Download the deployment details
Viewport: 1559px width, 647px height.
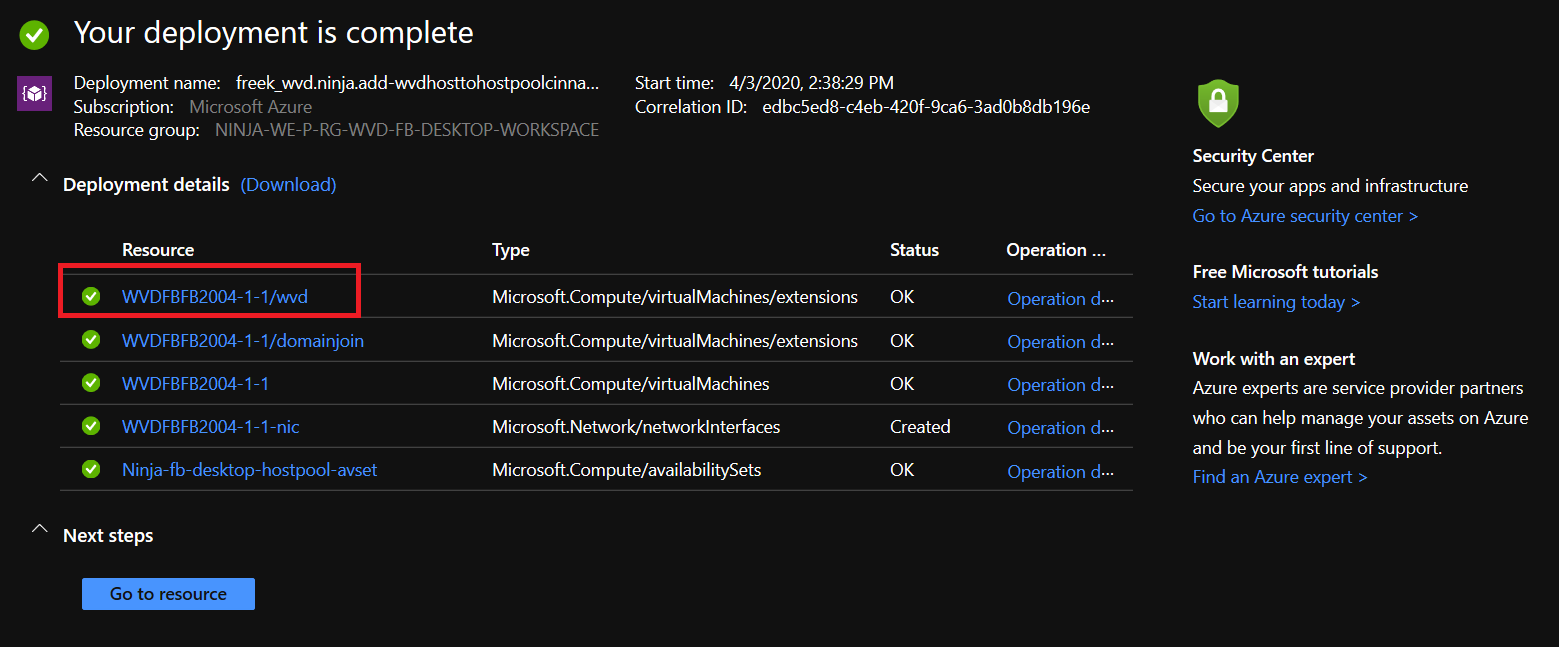[288, 185]
